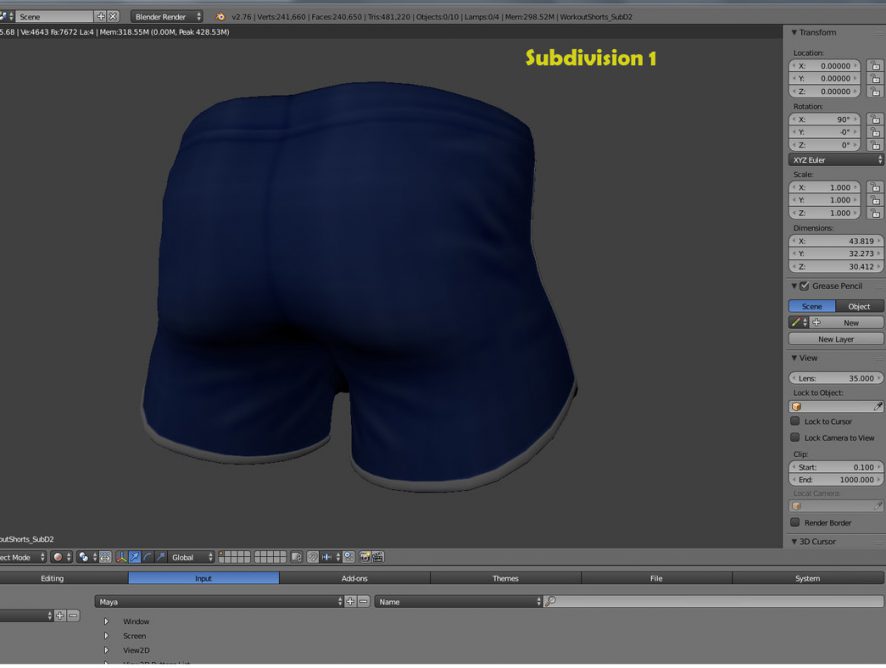Select the translate manipulator arrow icon
Screen dimensions: 886x668
134,557
